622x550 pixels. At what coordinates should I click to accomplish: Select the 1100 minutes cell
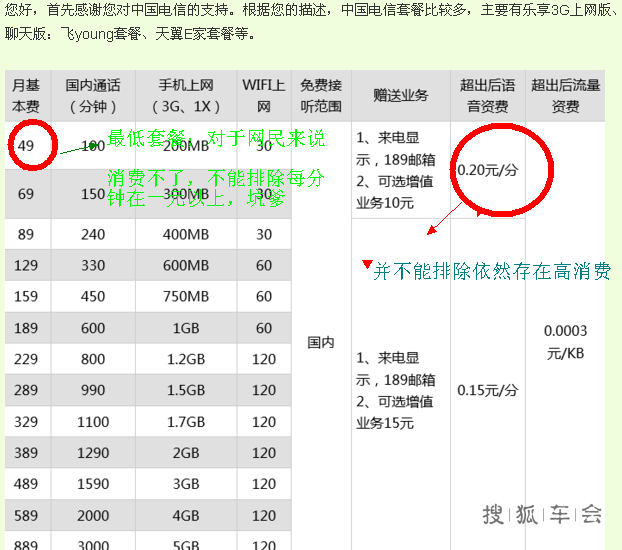[x=93, y=421]
